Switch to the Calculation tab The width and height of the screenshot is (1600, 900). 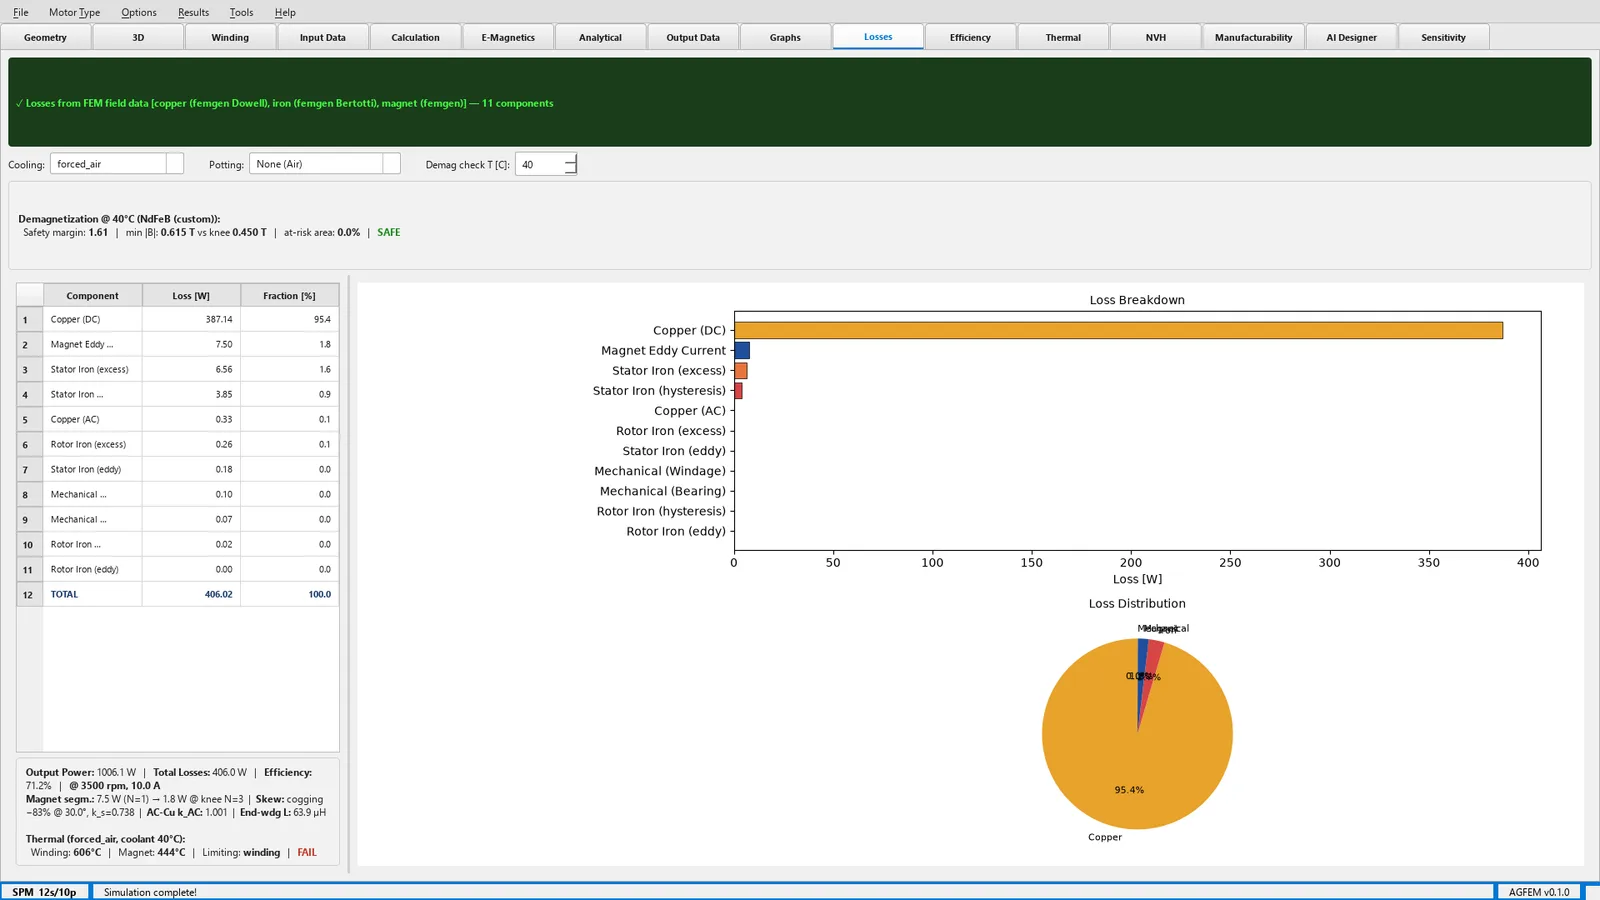point(415,37)
